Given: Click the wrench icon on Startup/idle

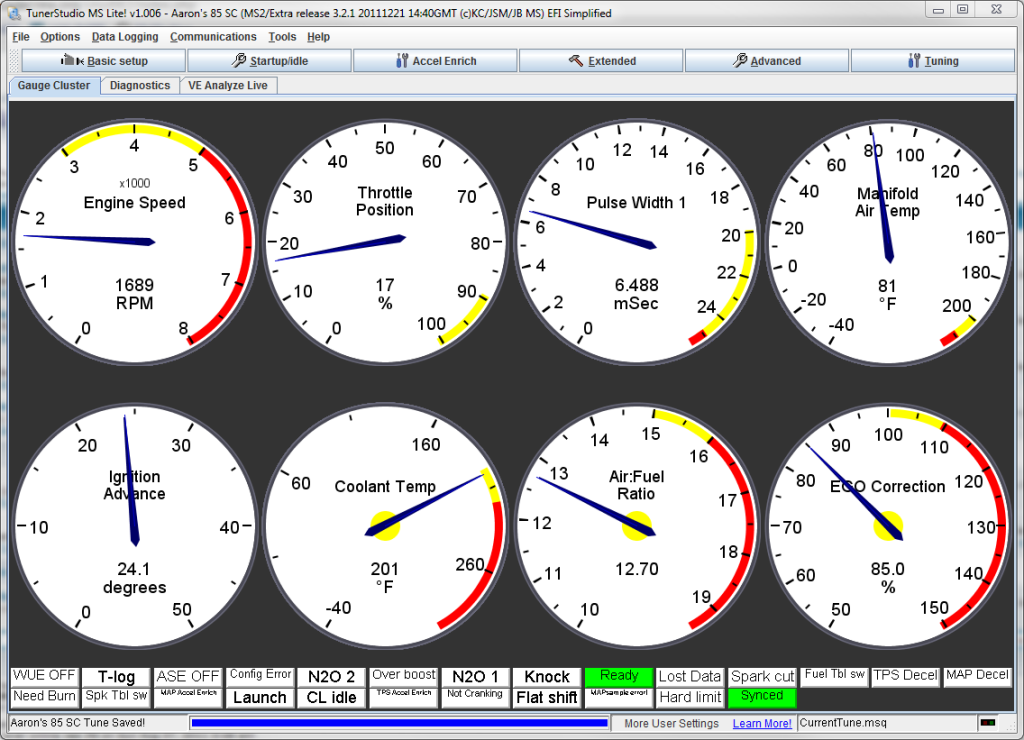Looking at the screenshot, I should (239, 61).
